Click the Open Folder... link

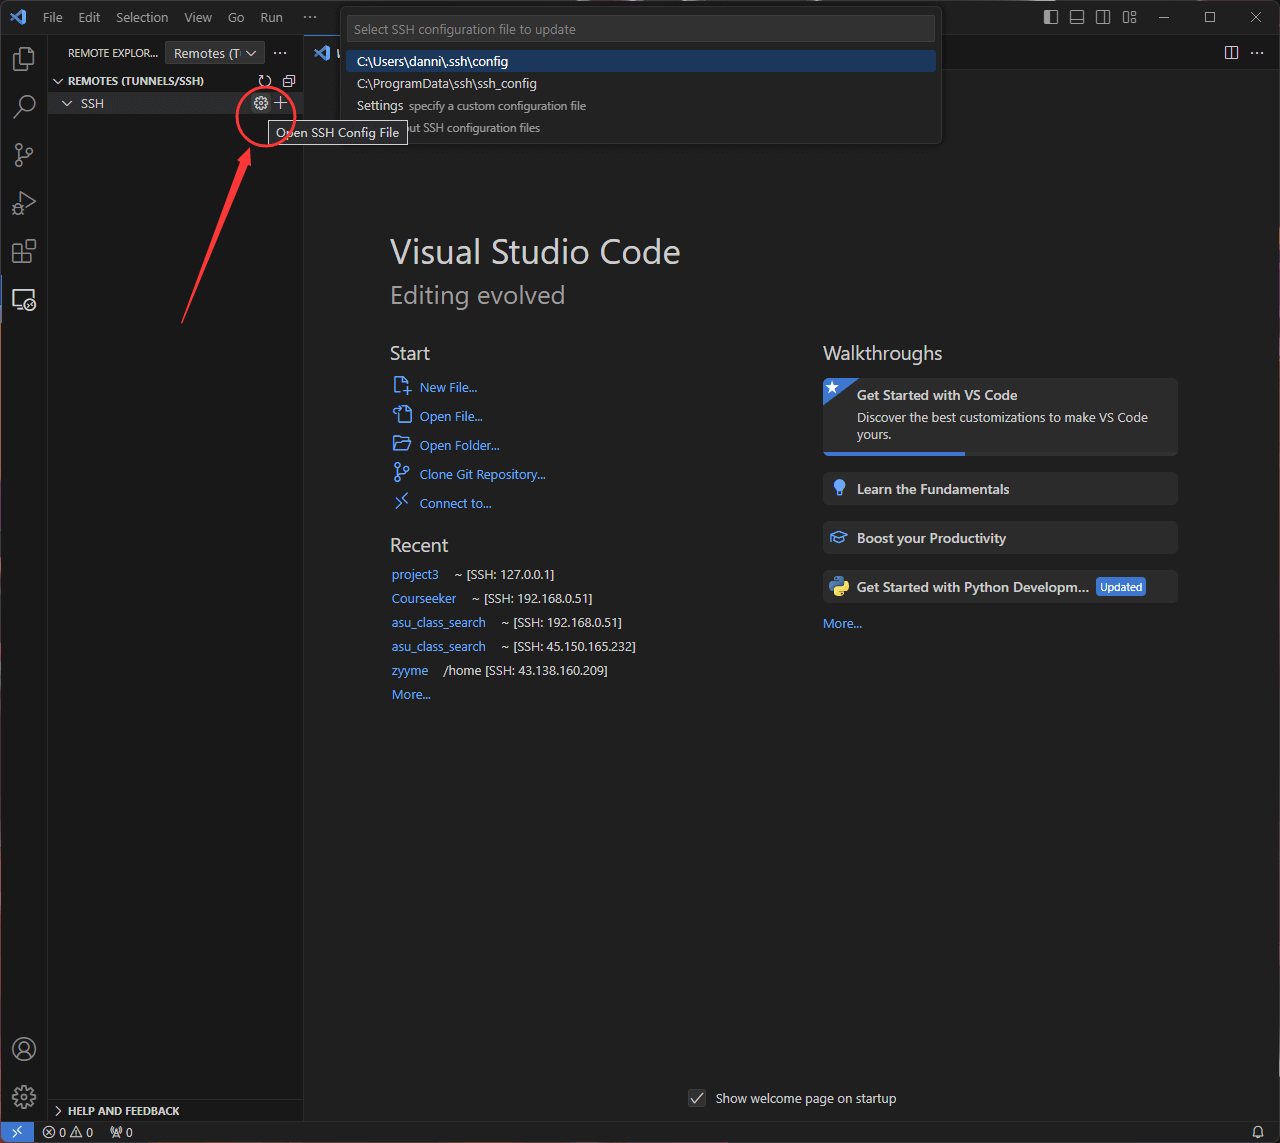[x=459, y=445]
